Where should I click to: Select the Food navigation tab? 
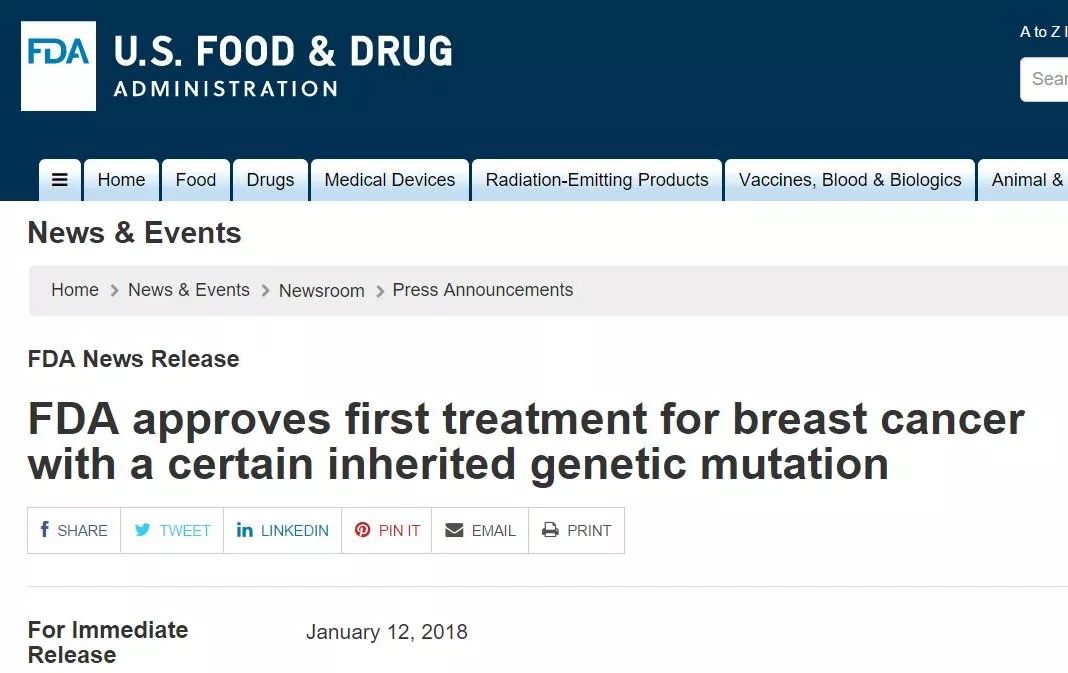point(195,180)
